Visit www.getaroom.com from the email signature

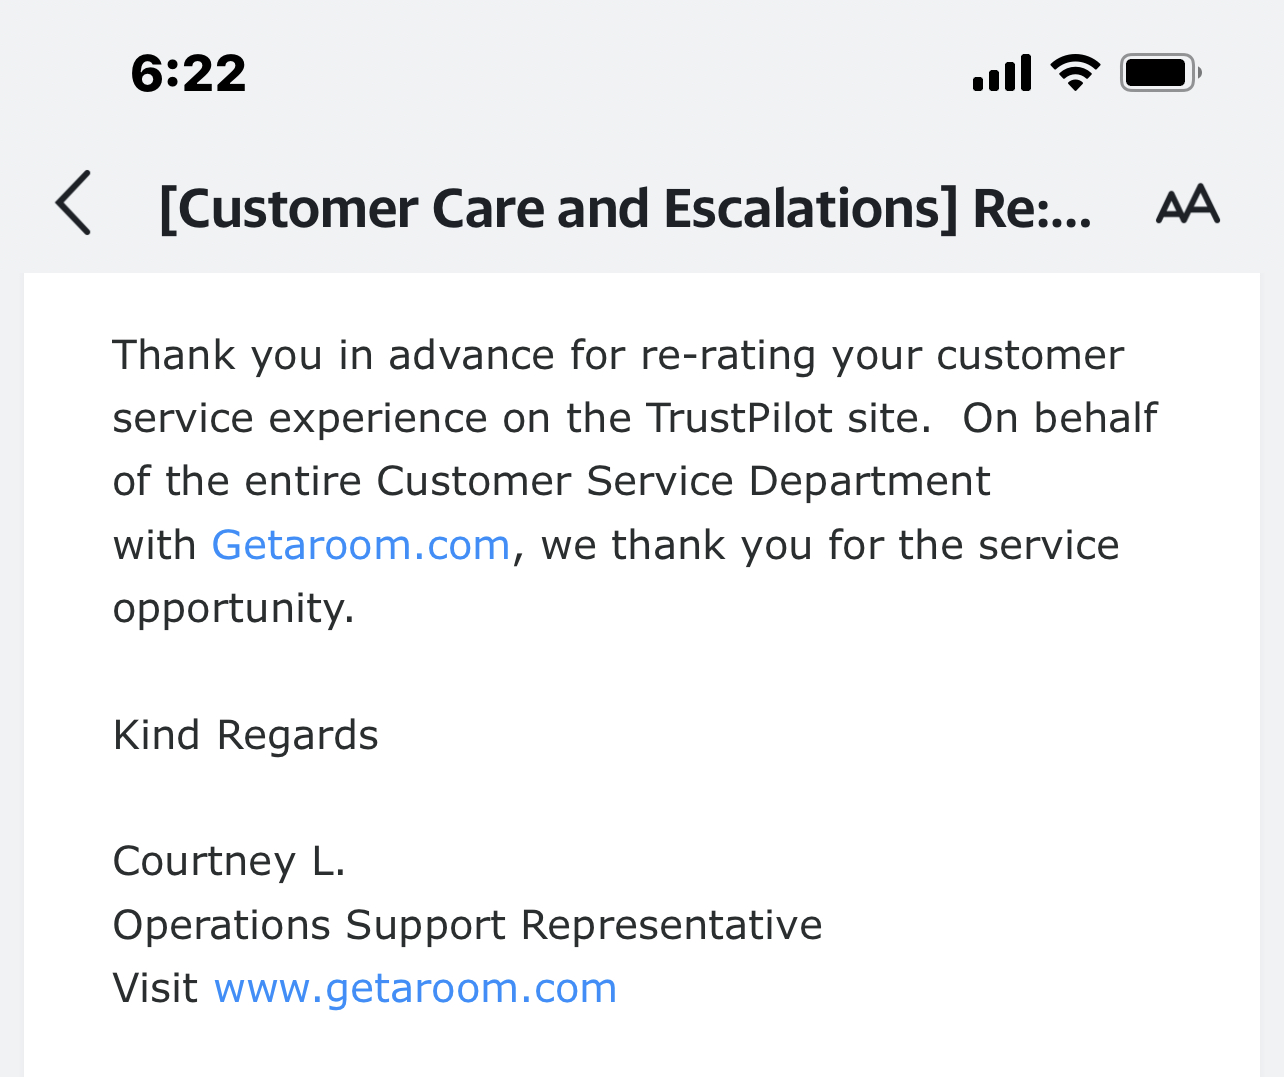[415, 987]
